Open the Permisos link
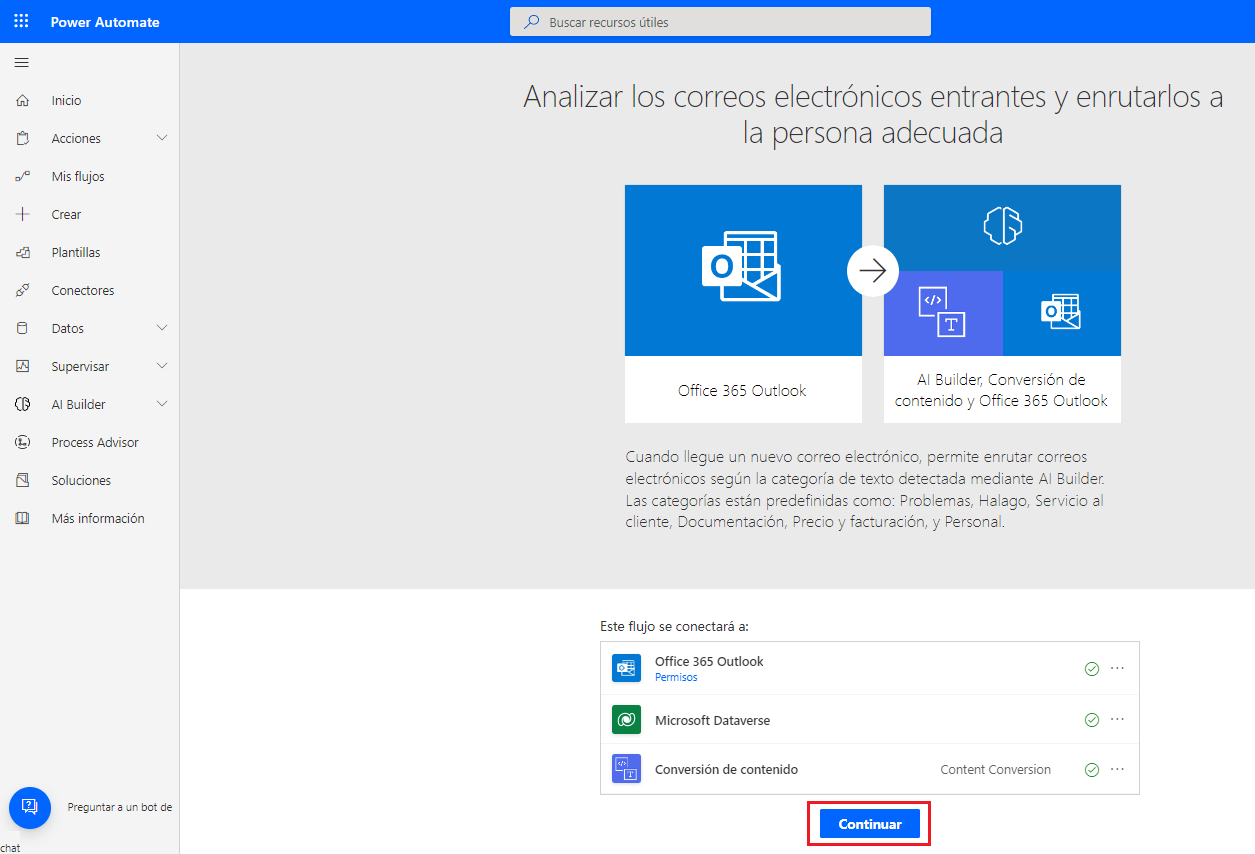 [676, 677]
